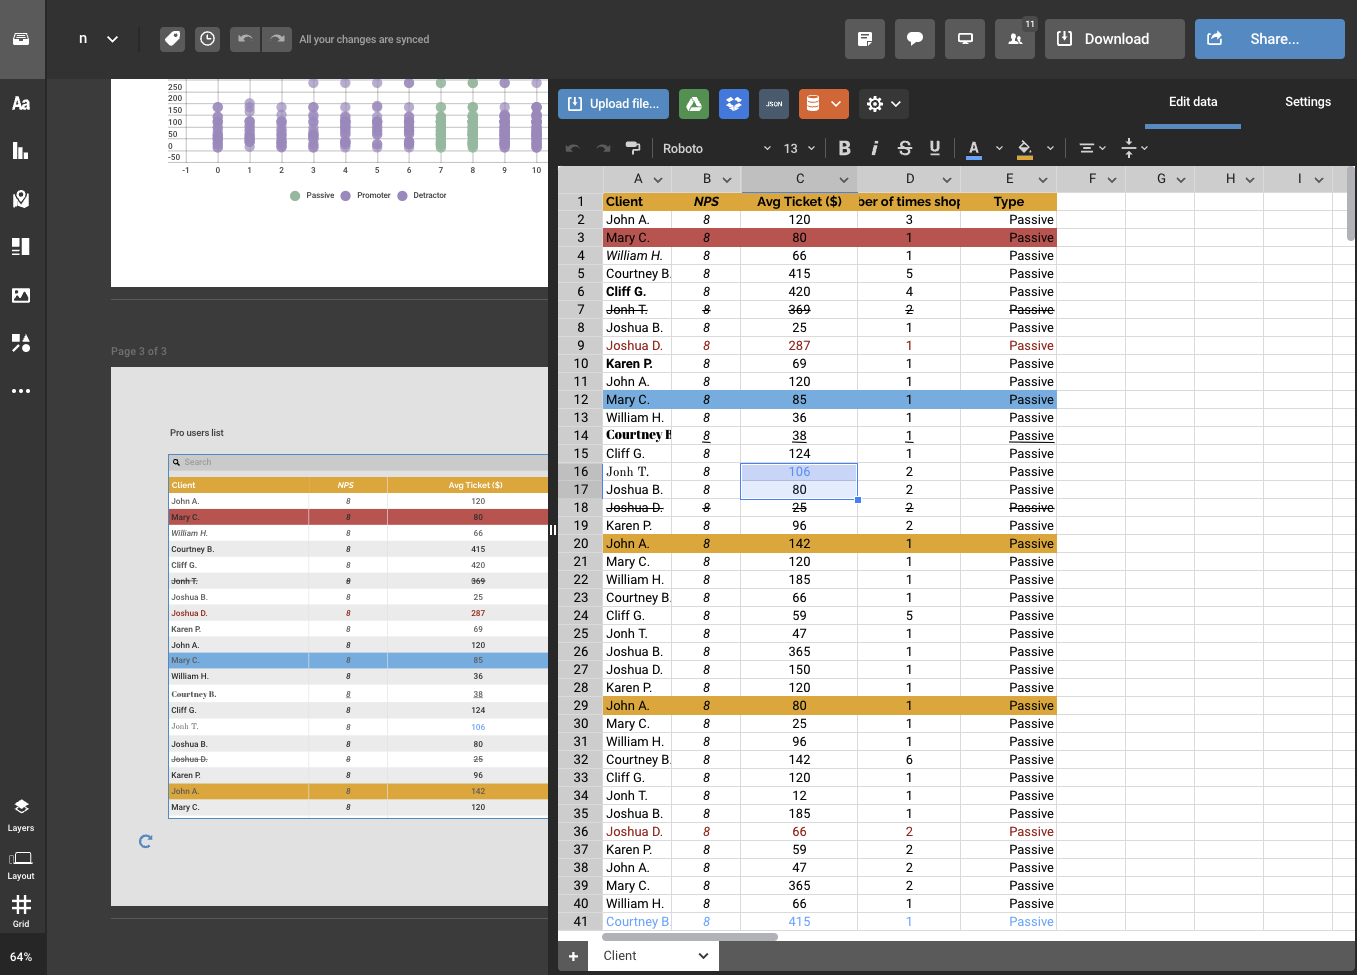Apply strikethrough to the selection
This screenshot has width=1357, height=975.
click(x=904, y=147)
